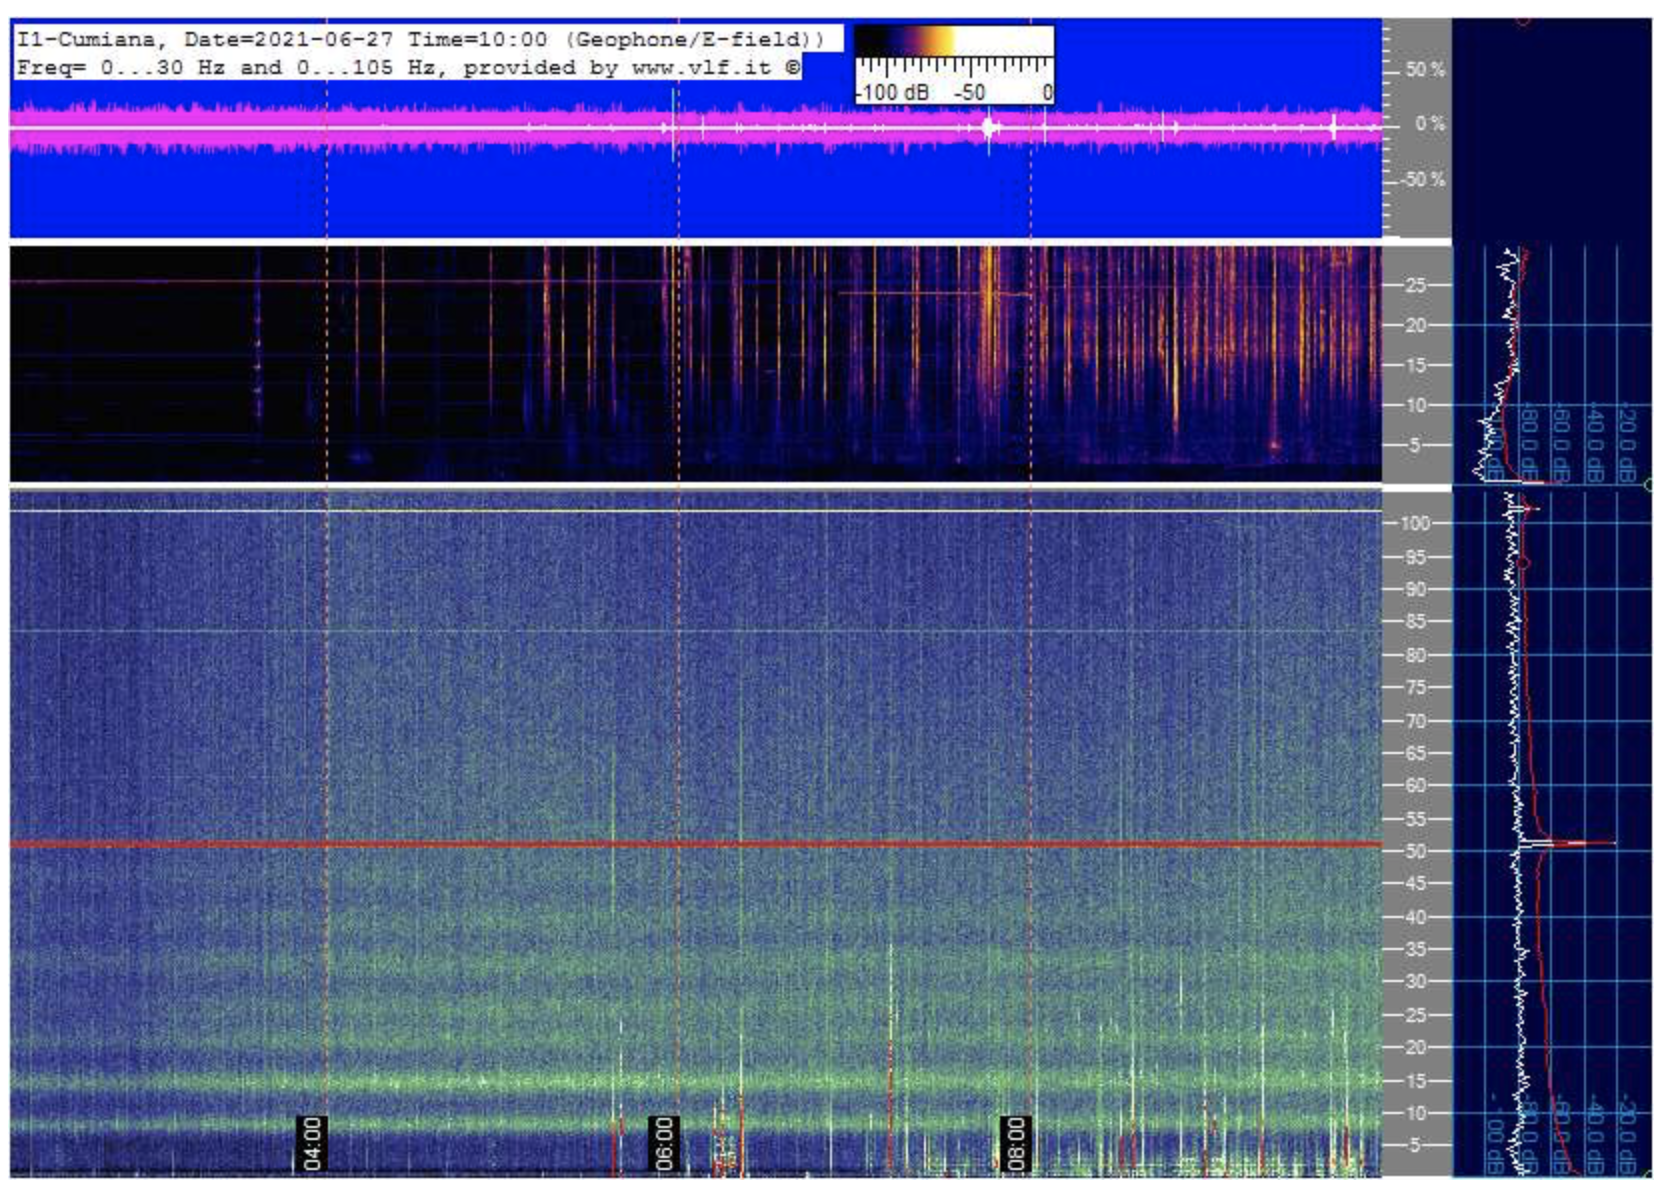The height and width of the screenshot is (1200, 1670).
Task: Click the '-50 %' amplitude axis label
Action: click(1423, 180)
